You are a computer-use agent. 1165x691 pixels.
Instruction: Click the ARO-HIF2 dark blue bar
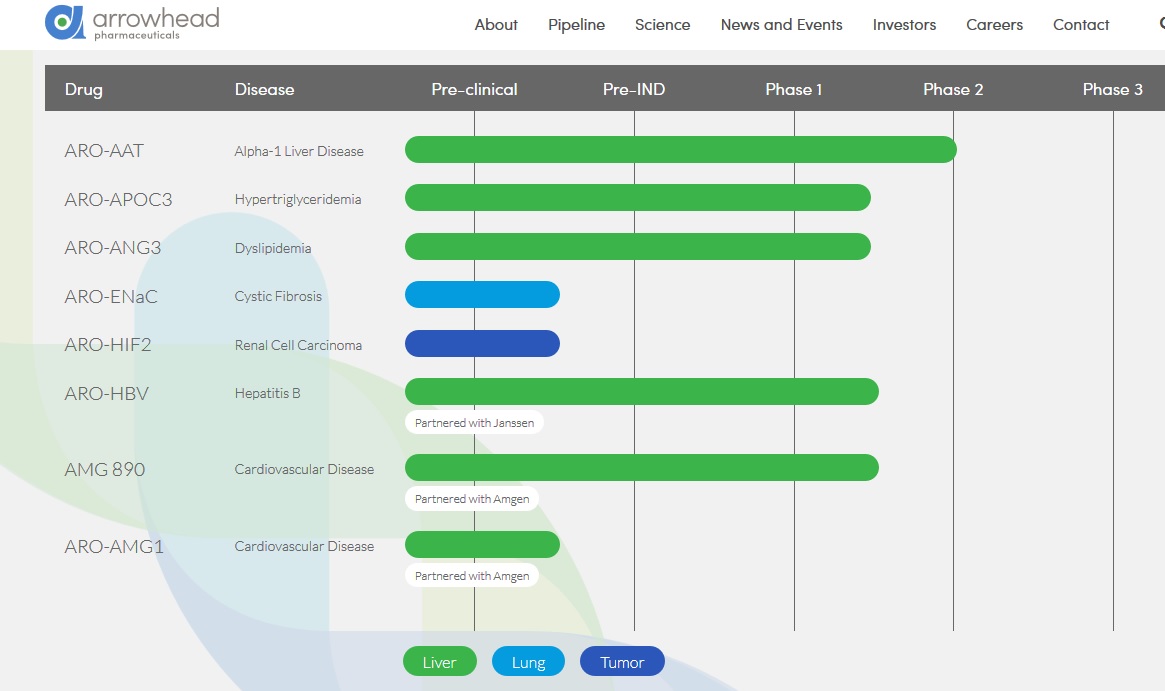click(x=482, y=344)
